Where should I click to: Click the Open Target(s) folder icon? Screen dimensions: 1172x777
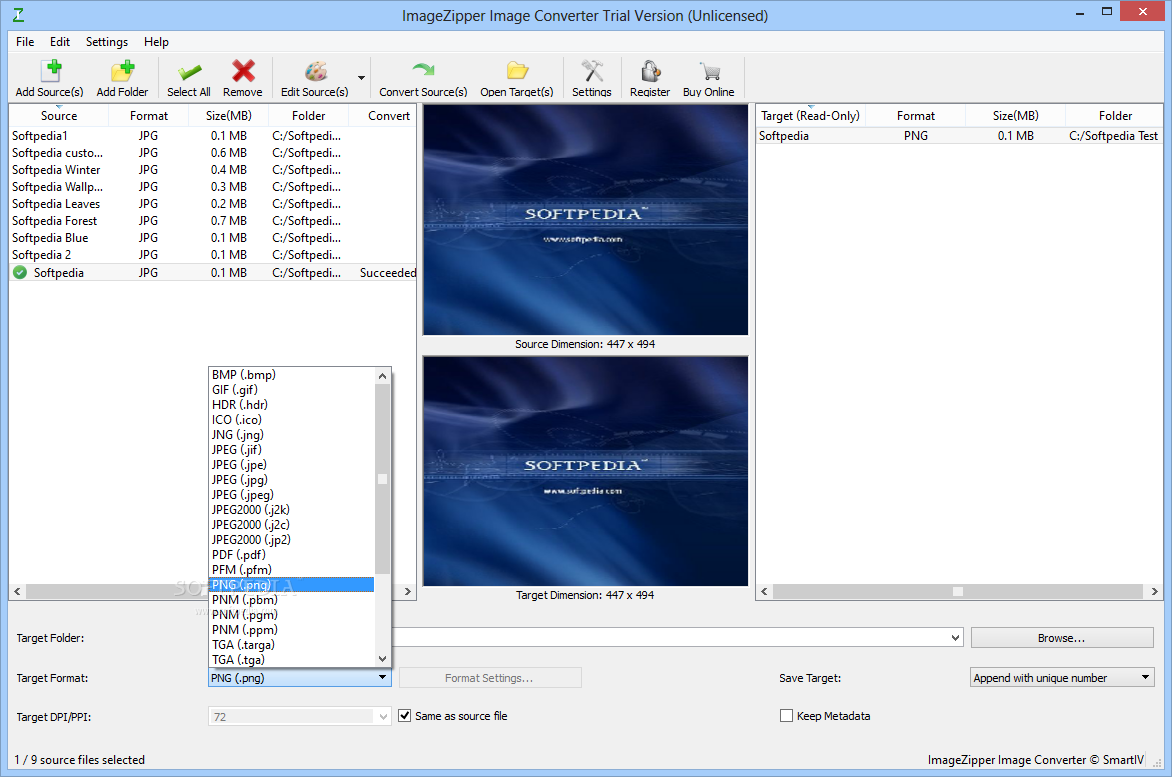tap(517, 71)
